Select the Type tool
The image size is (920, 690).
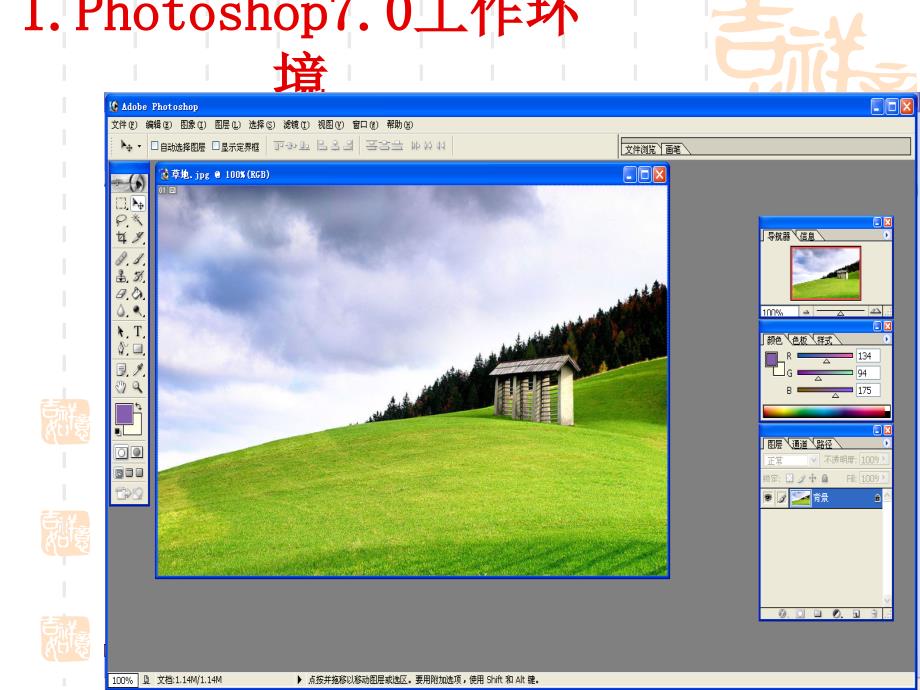pyautogui.click(x=138, y=332)
